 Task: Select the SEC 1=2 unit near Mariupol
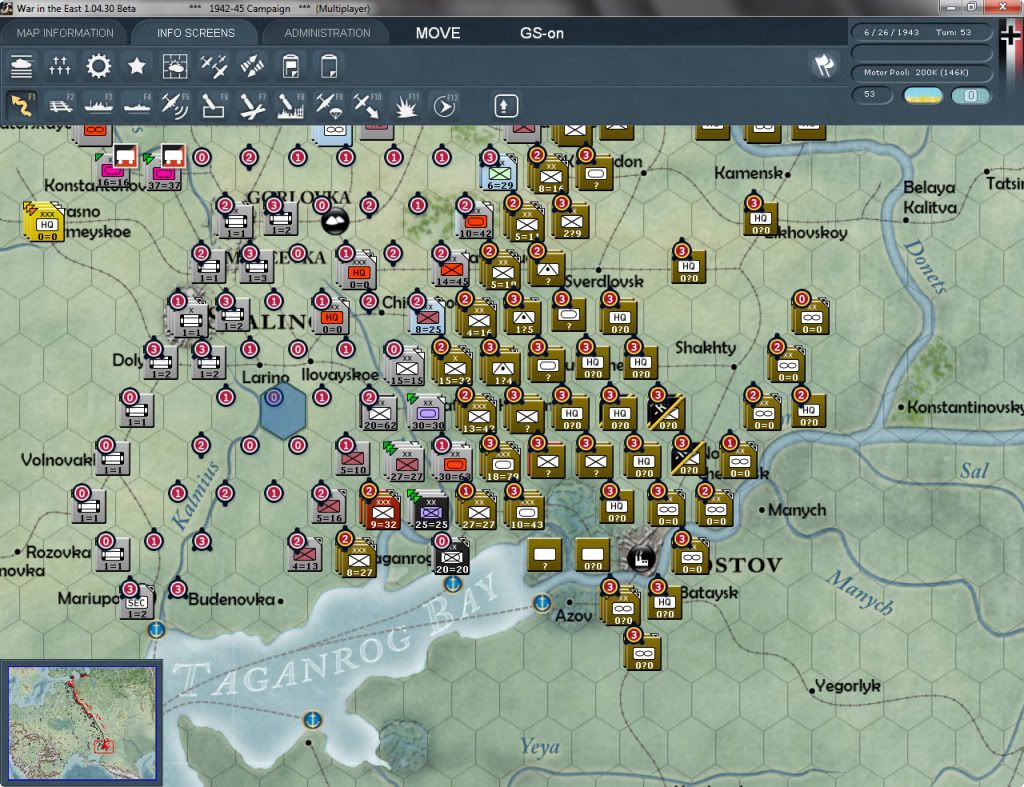136,603
